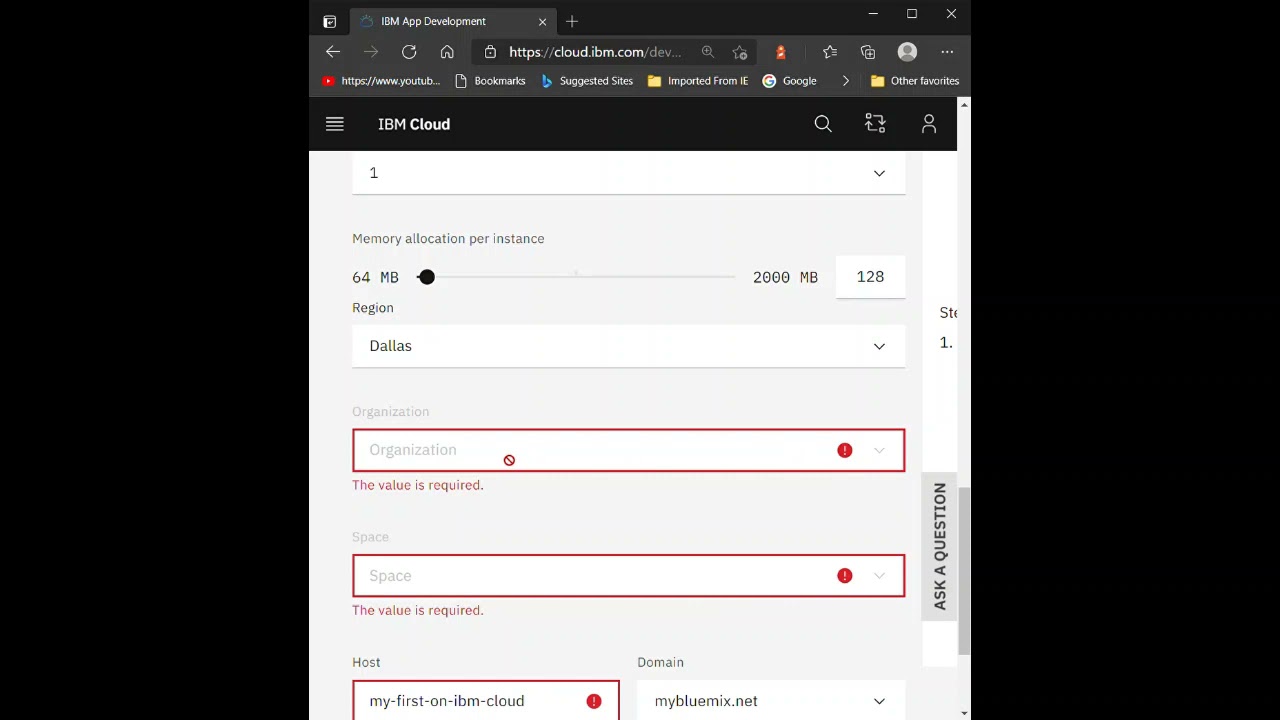
Task: Click the "64 MB" minimum label
Action: (375, 277)
